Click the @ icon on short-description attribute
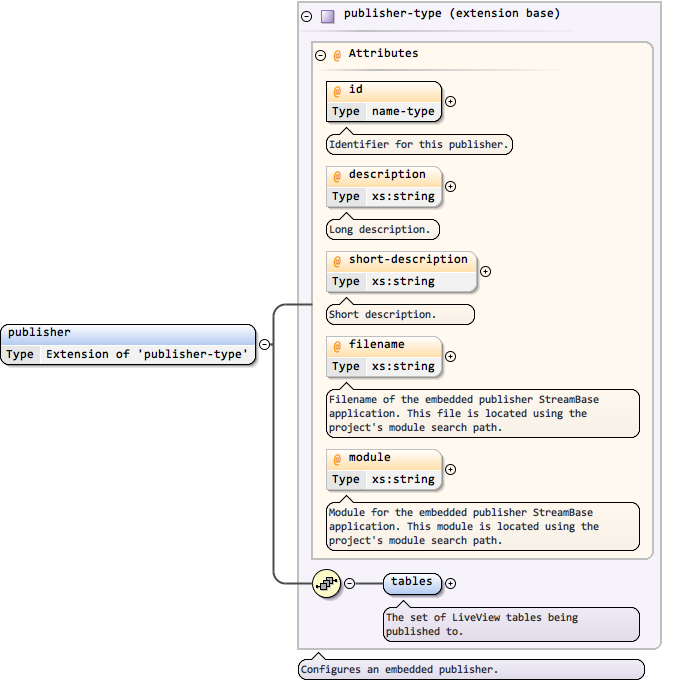 coord(337,261)
